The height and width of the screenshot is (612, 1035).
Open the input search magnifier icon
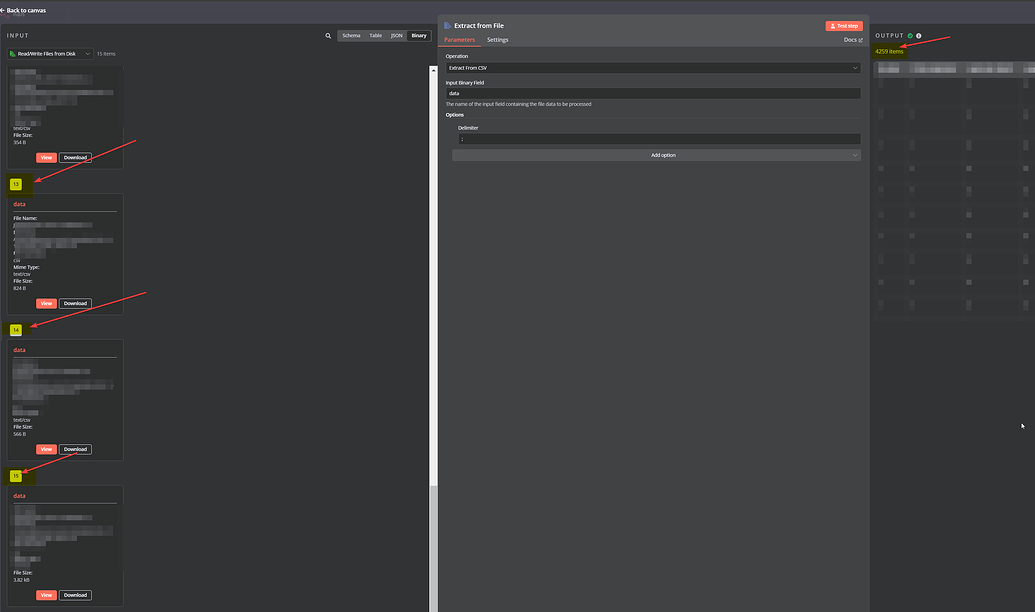328,36
